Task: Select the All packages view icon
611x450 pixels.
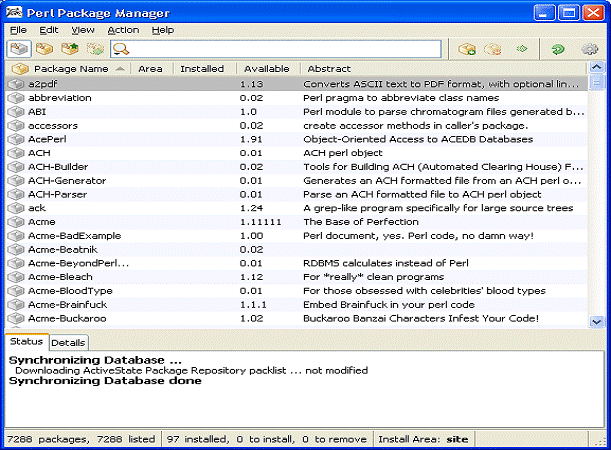Action: point(19,49)
